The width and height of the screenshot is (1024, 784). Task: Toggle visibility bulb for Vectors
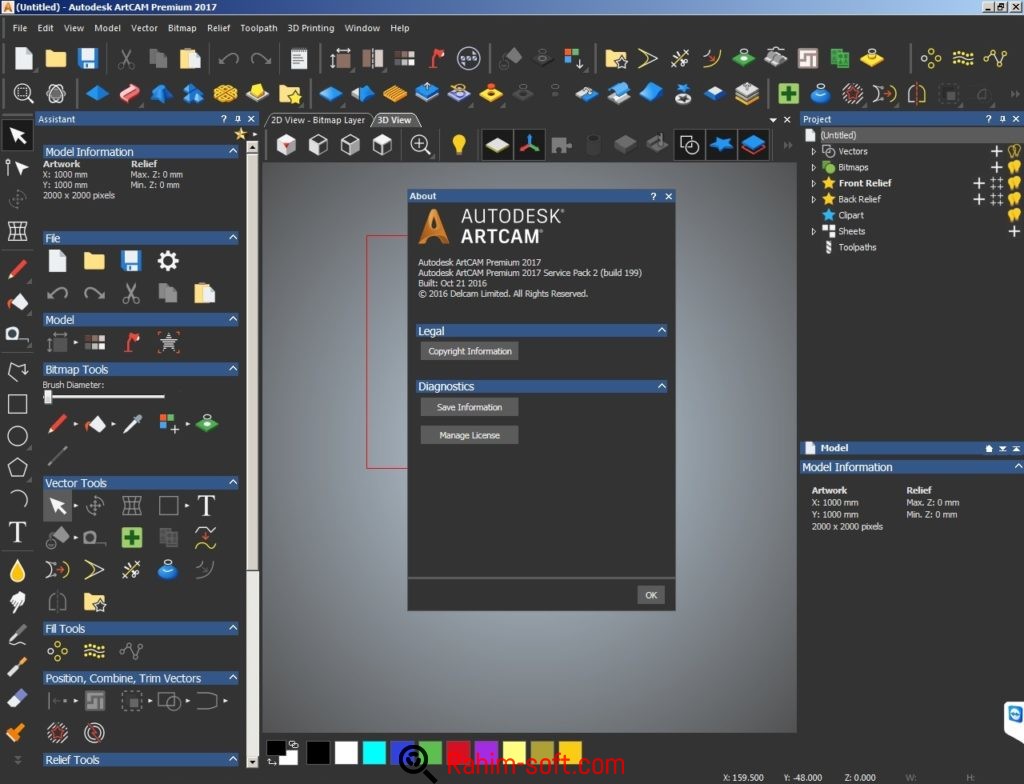1013,151
